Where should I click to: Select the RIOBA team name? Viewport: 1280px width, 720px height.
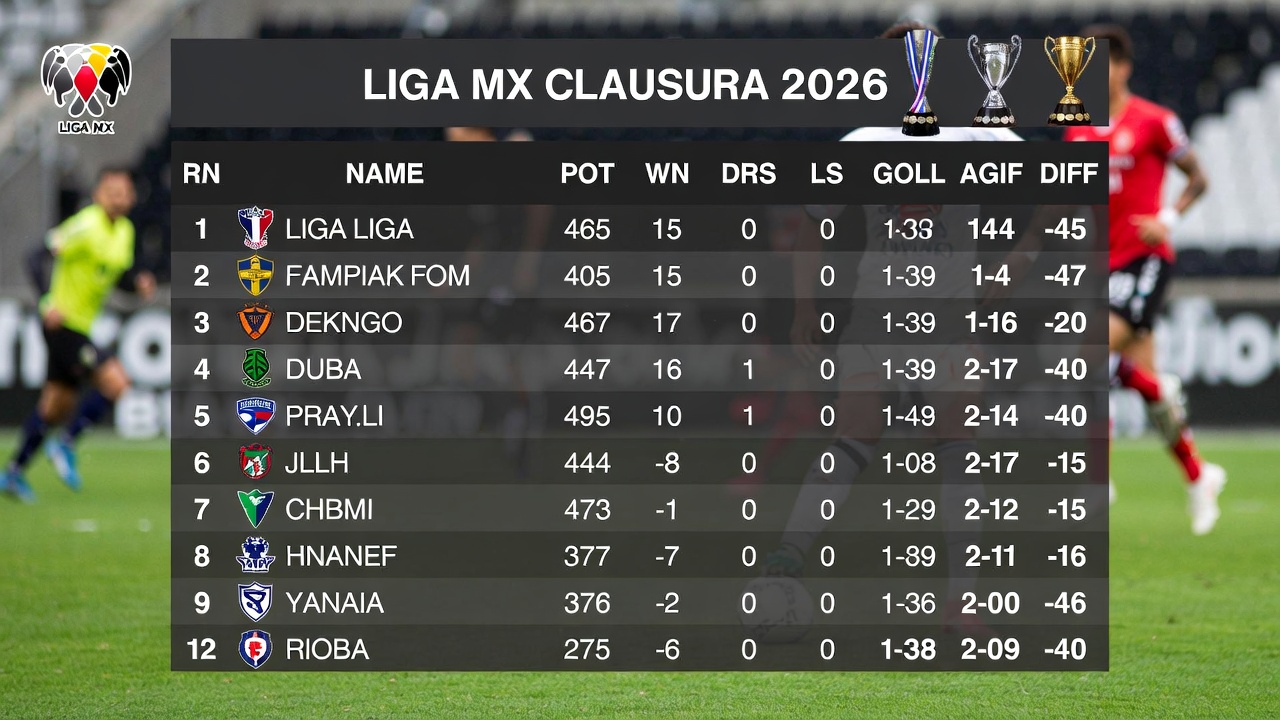click(x=327, y=649)
